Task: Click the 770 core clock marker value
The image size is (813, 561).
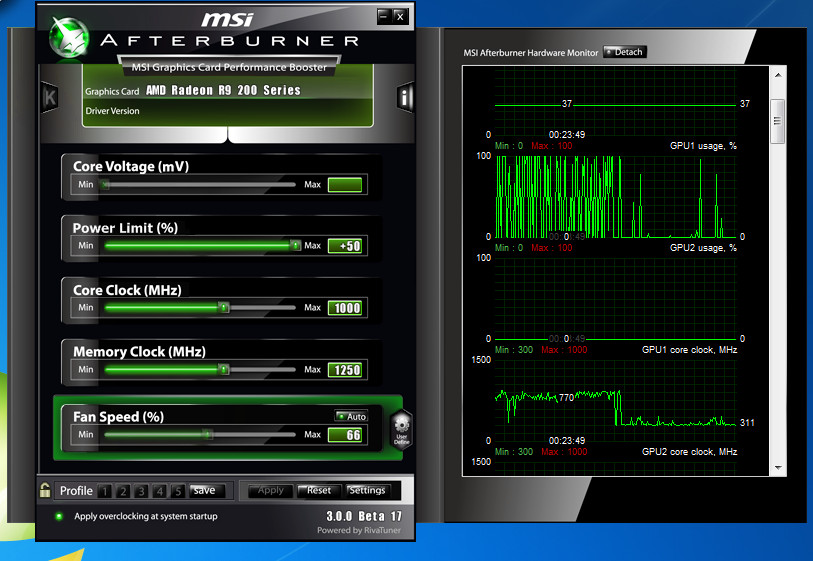Action: [566, 398]
